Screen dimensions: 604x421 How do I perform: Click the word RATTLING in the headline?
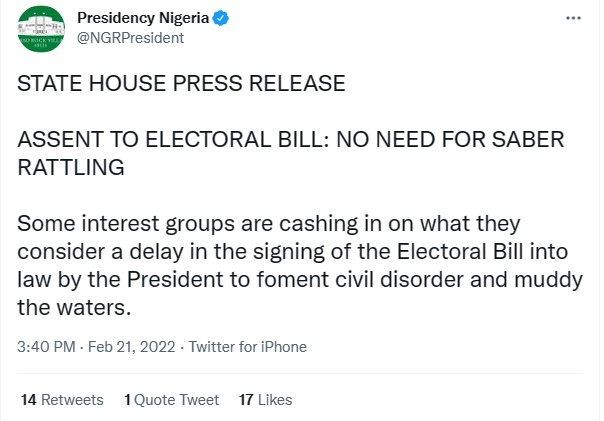70,167
